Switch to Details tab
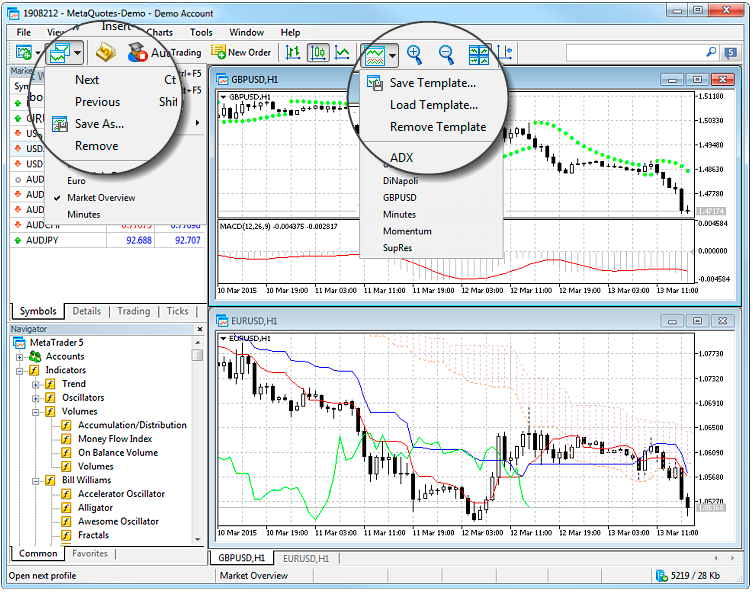 click(86, 311)
